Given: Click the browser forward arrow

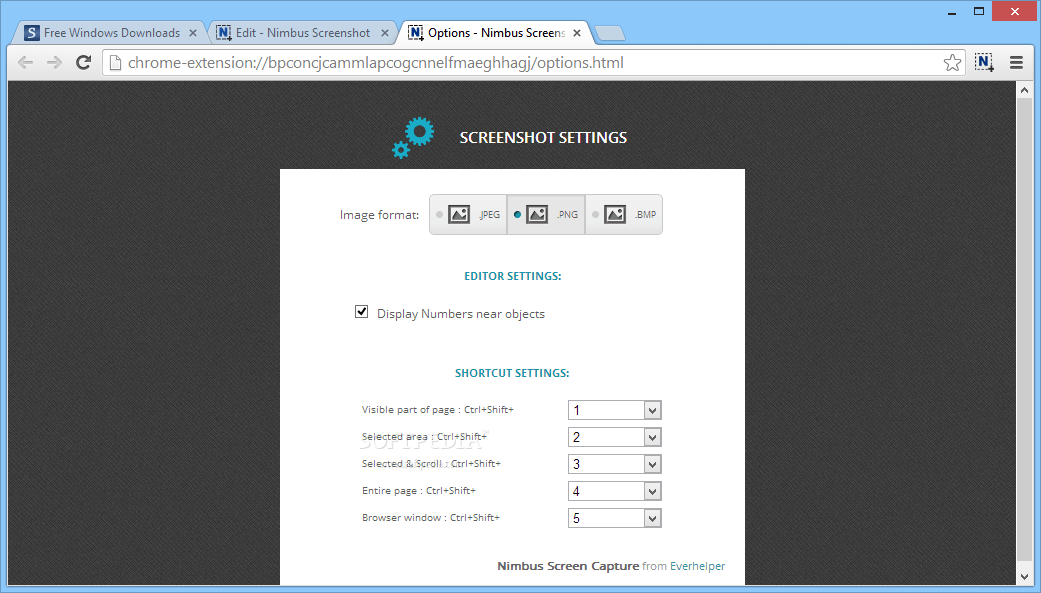Looking at the screenshot, I should 54,62.
